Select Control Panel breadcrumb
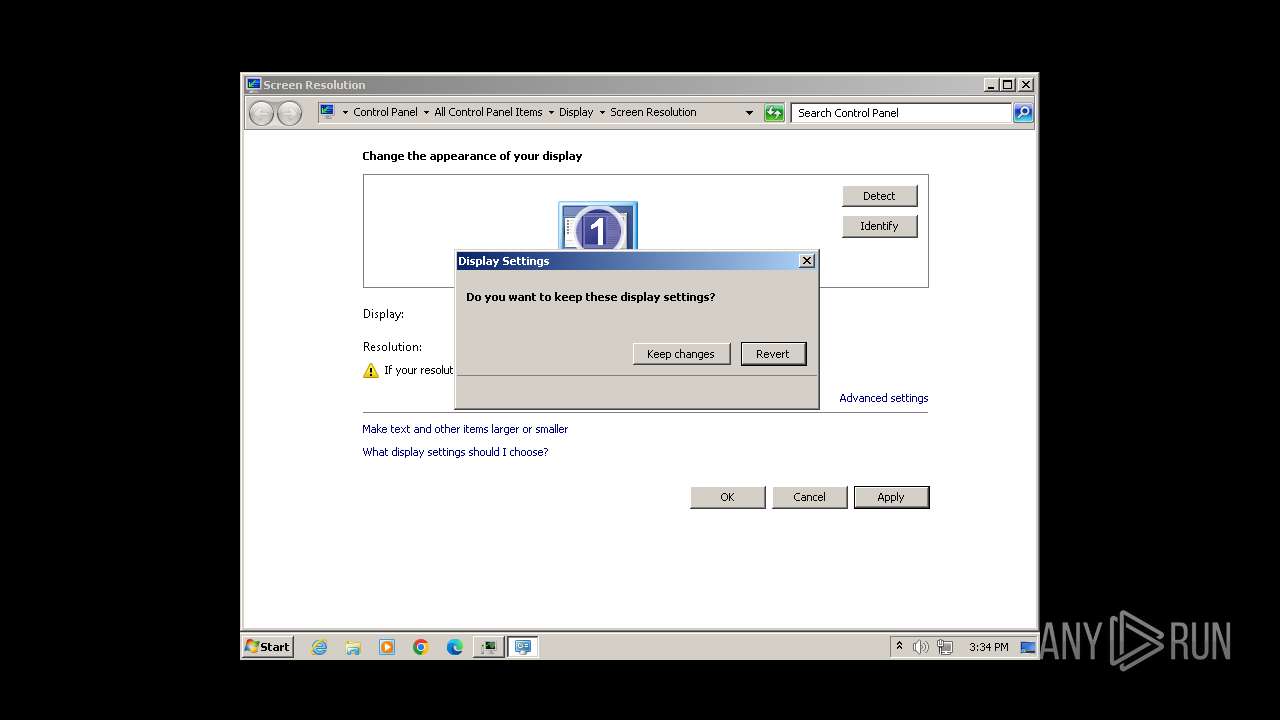Screen dimensions: 1280x720 tap(385, 112)
